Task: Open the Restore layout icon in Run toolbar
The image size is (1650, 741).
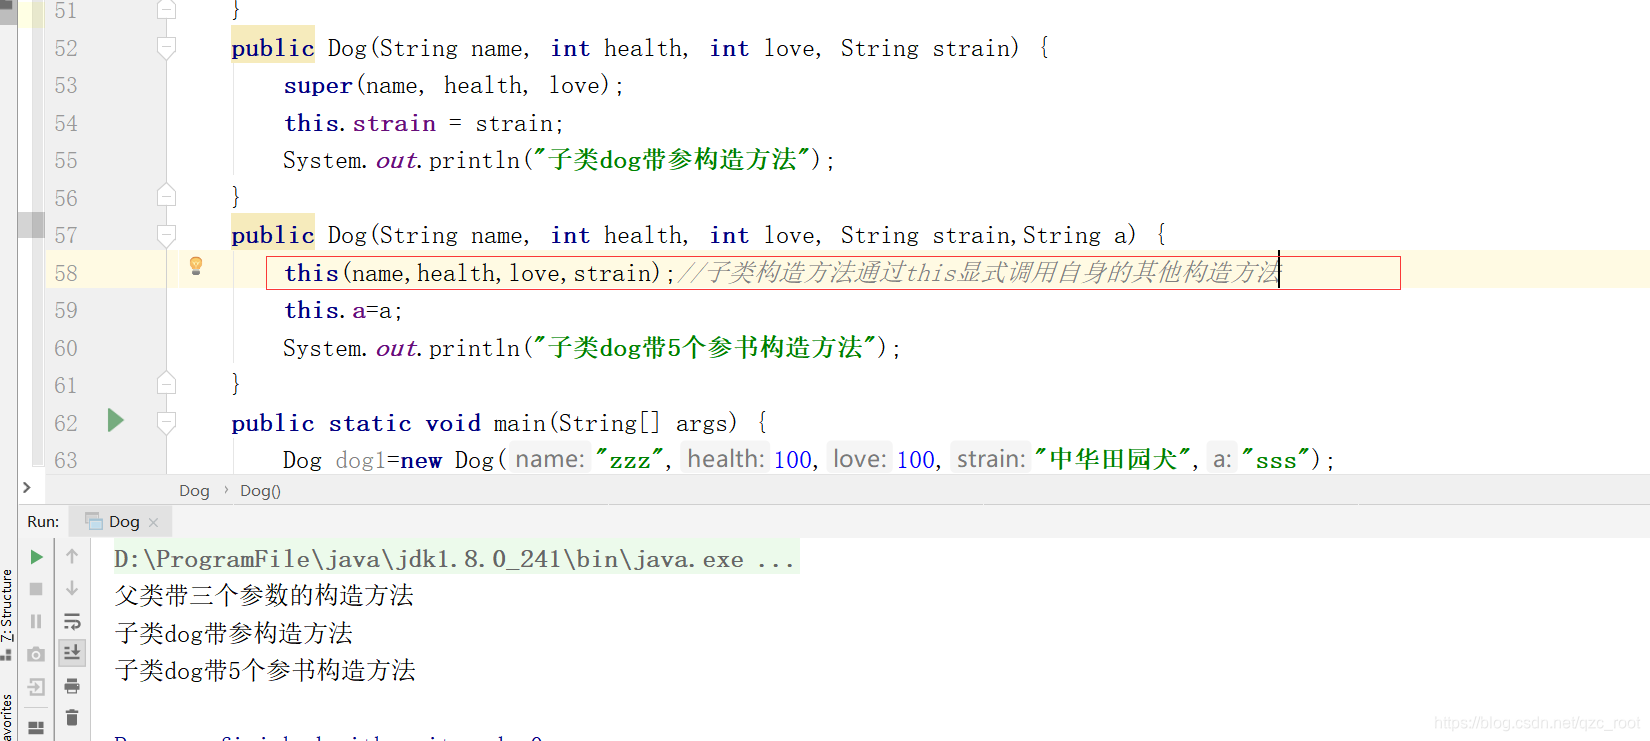Action: coord(36,727)
